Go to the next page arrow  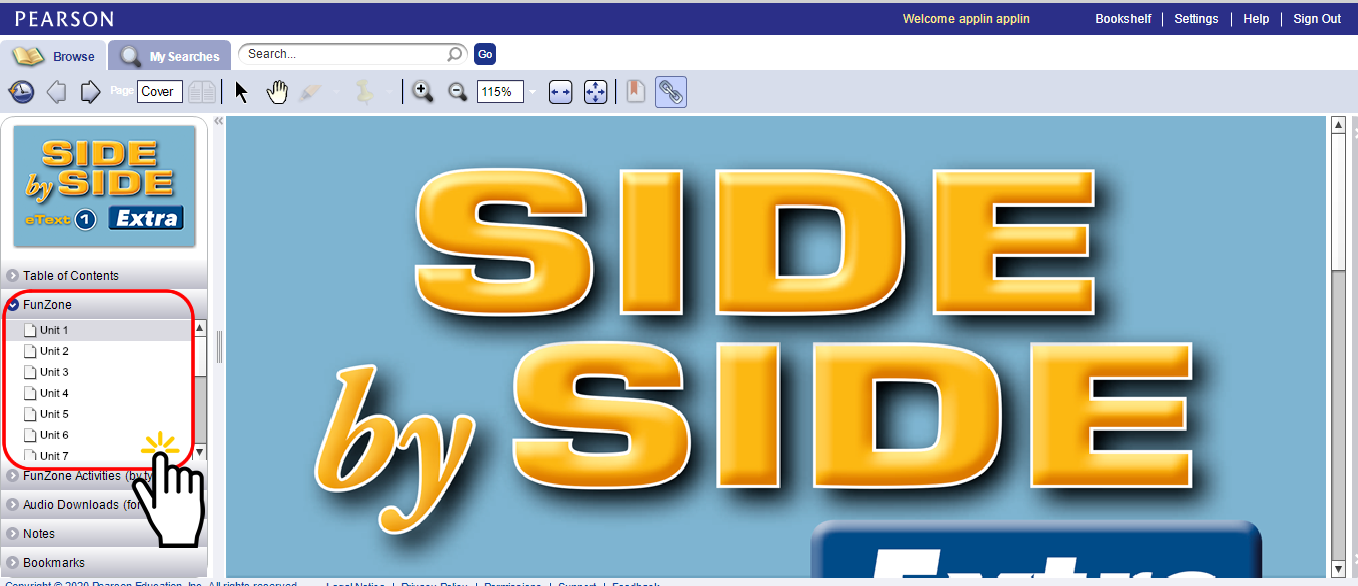pos(90,92)
